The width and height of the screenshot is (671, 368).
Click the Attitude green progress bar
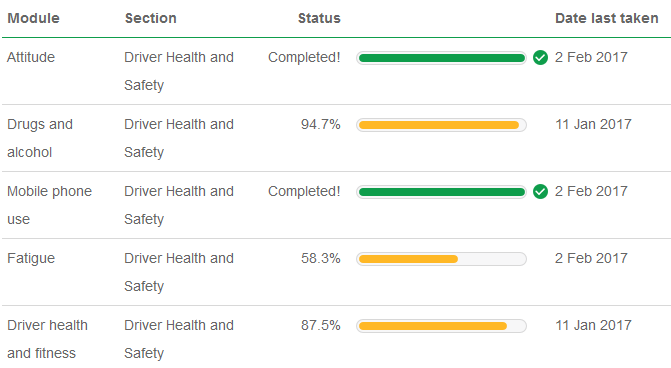(441, 58)
